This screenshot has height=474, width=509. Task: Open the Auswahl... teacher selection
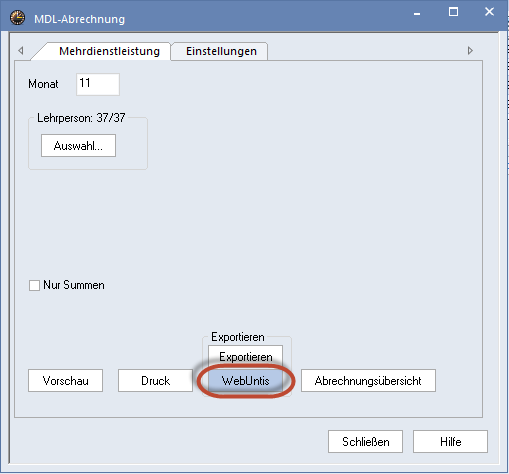pos(78,146)
